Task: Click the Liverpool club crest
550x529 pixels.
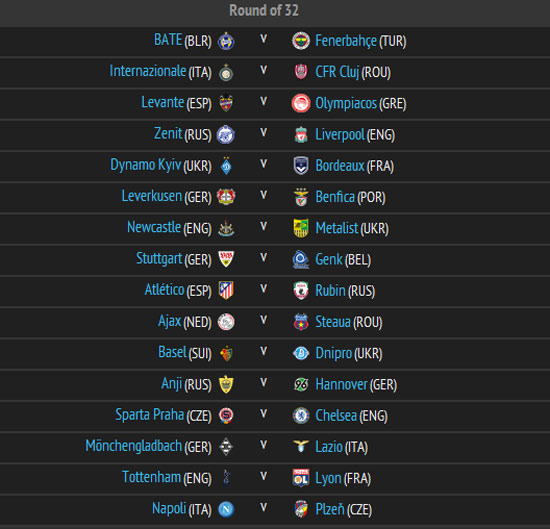Action: 301,135
